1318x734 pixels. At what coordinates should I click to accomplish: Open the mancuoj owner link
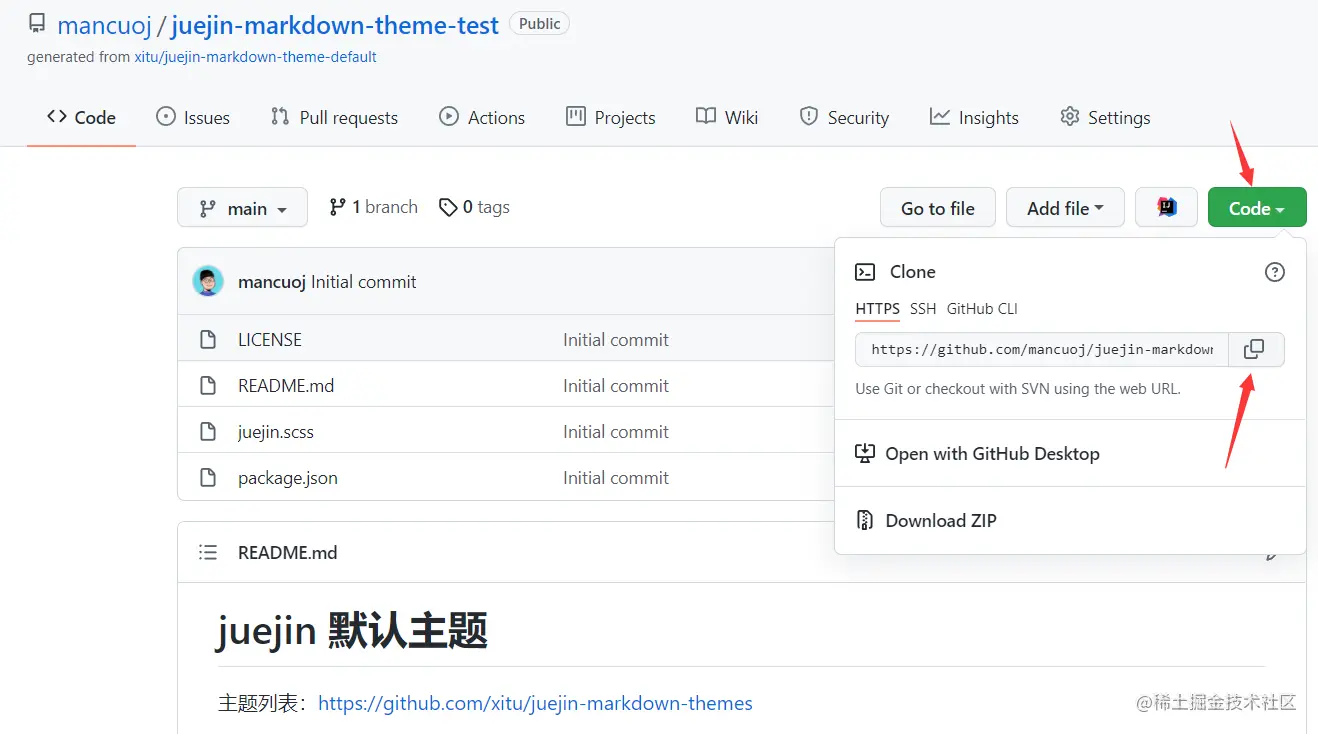(x=104, y=25)
